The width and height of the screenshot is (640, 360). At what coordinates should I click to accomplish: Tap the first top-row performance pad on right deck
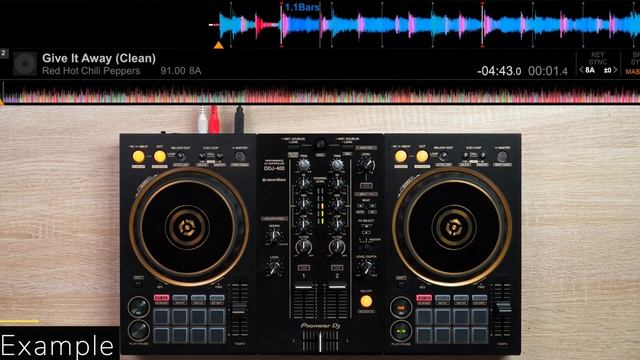tap(424, 317)
